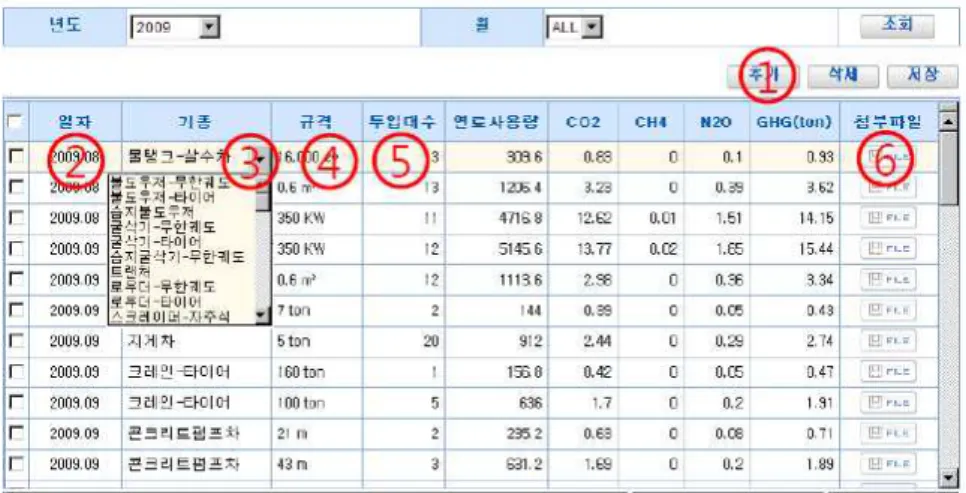Check the row with fuel usage 1206.4

pos(15,188)
